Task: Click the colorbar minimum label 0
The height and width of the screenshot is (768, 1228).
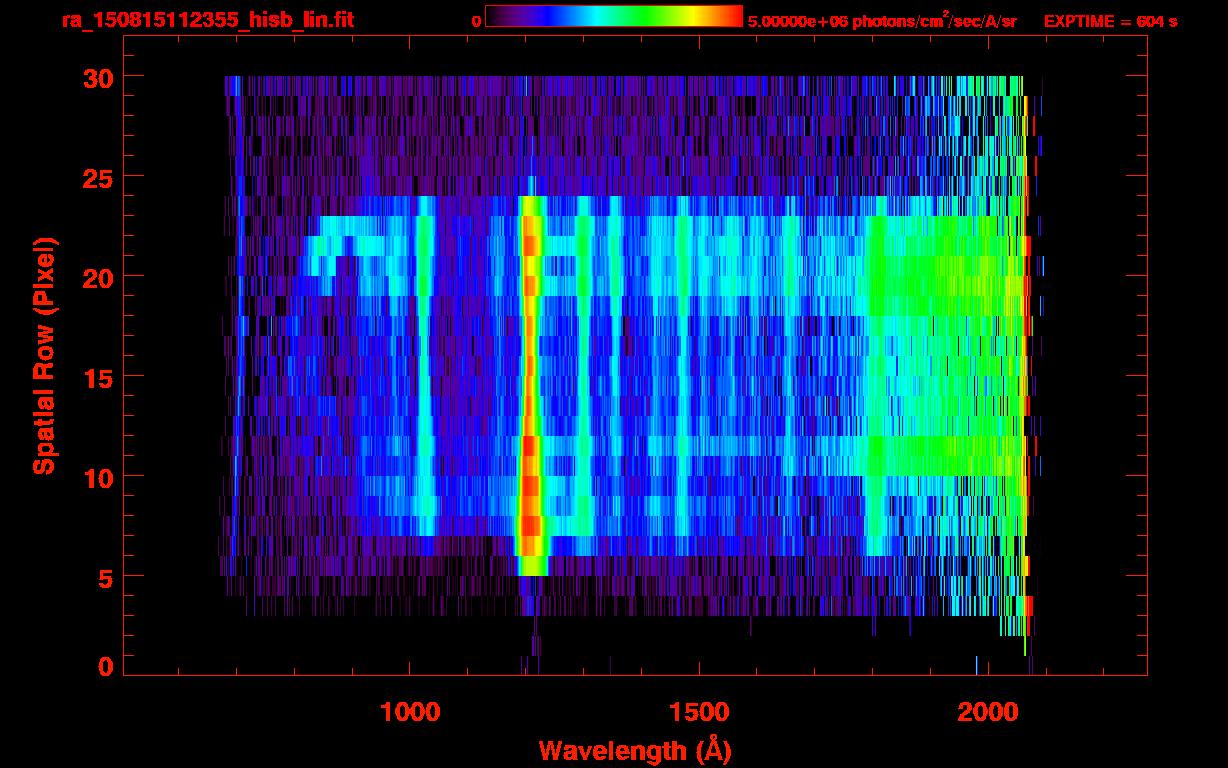Action: pyautogui.click(x=476, y=21)
